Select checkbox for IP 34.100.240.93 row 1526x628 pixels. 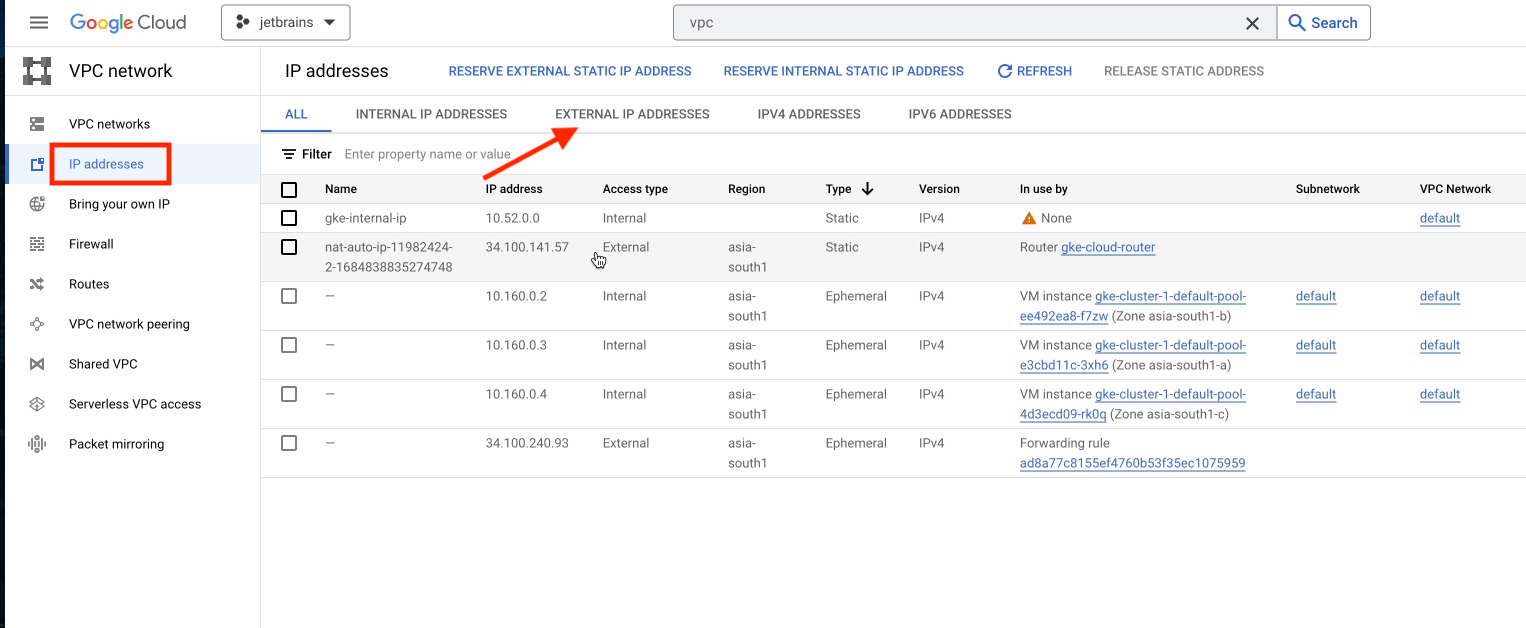tap(289, 443)
